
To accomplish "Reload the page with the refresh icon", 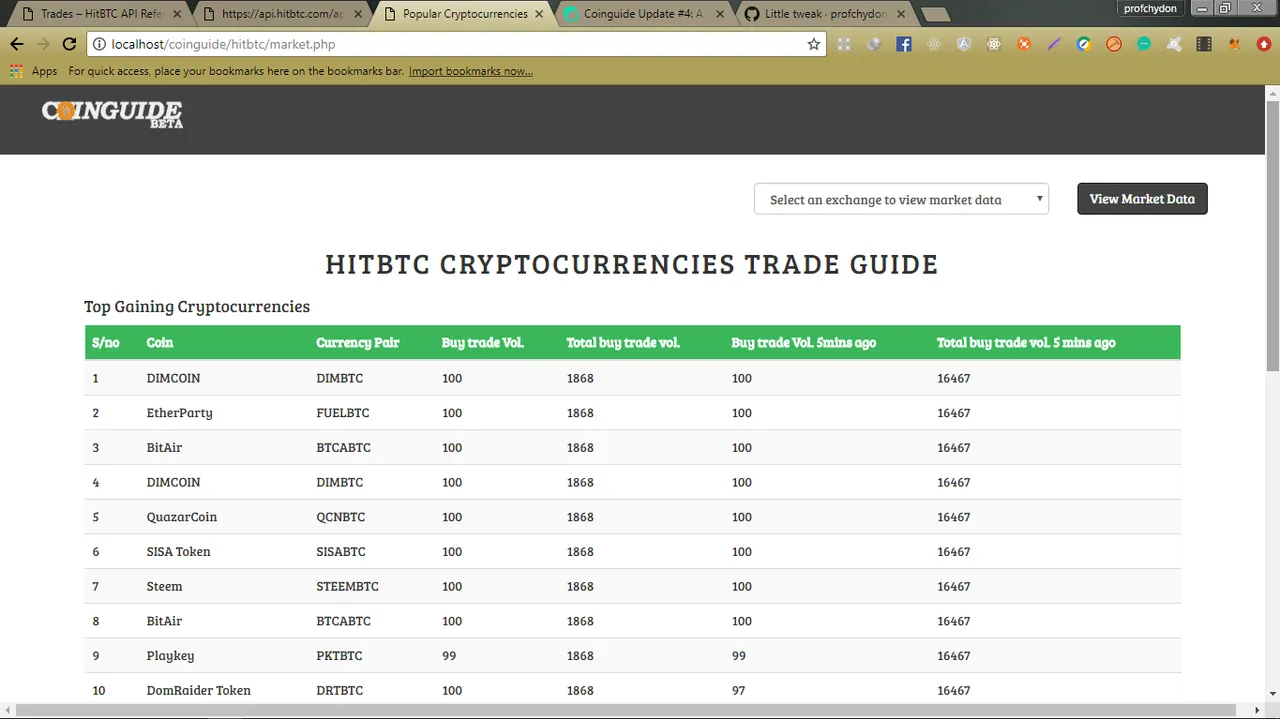I will coord(69,44).
